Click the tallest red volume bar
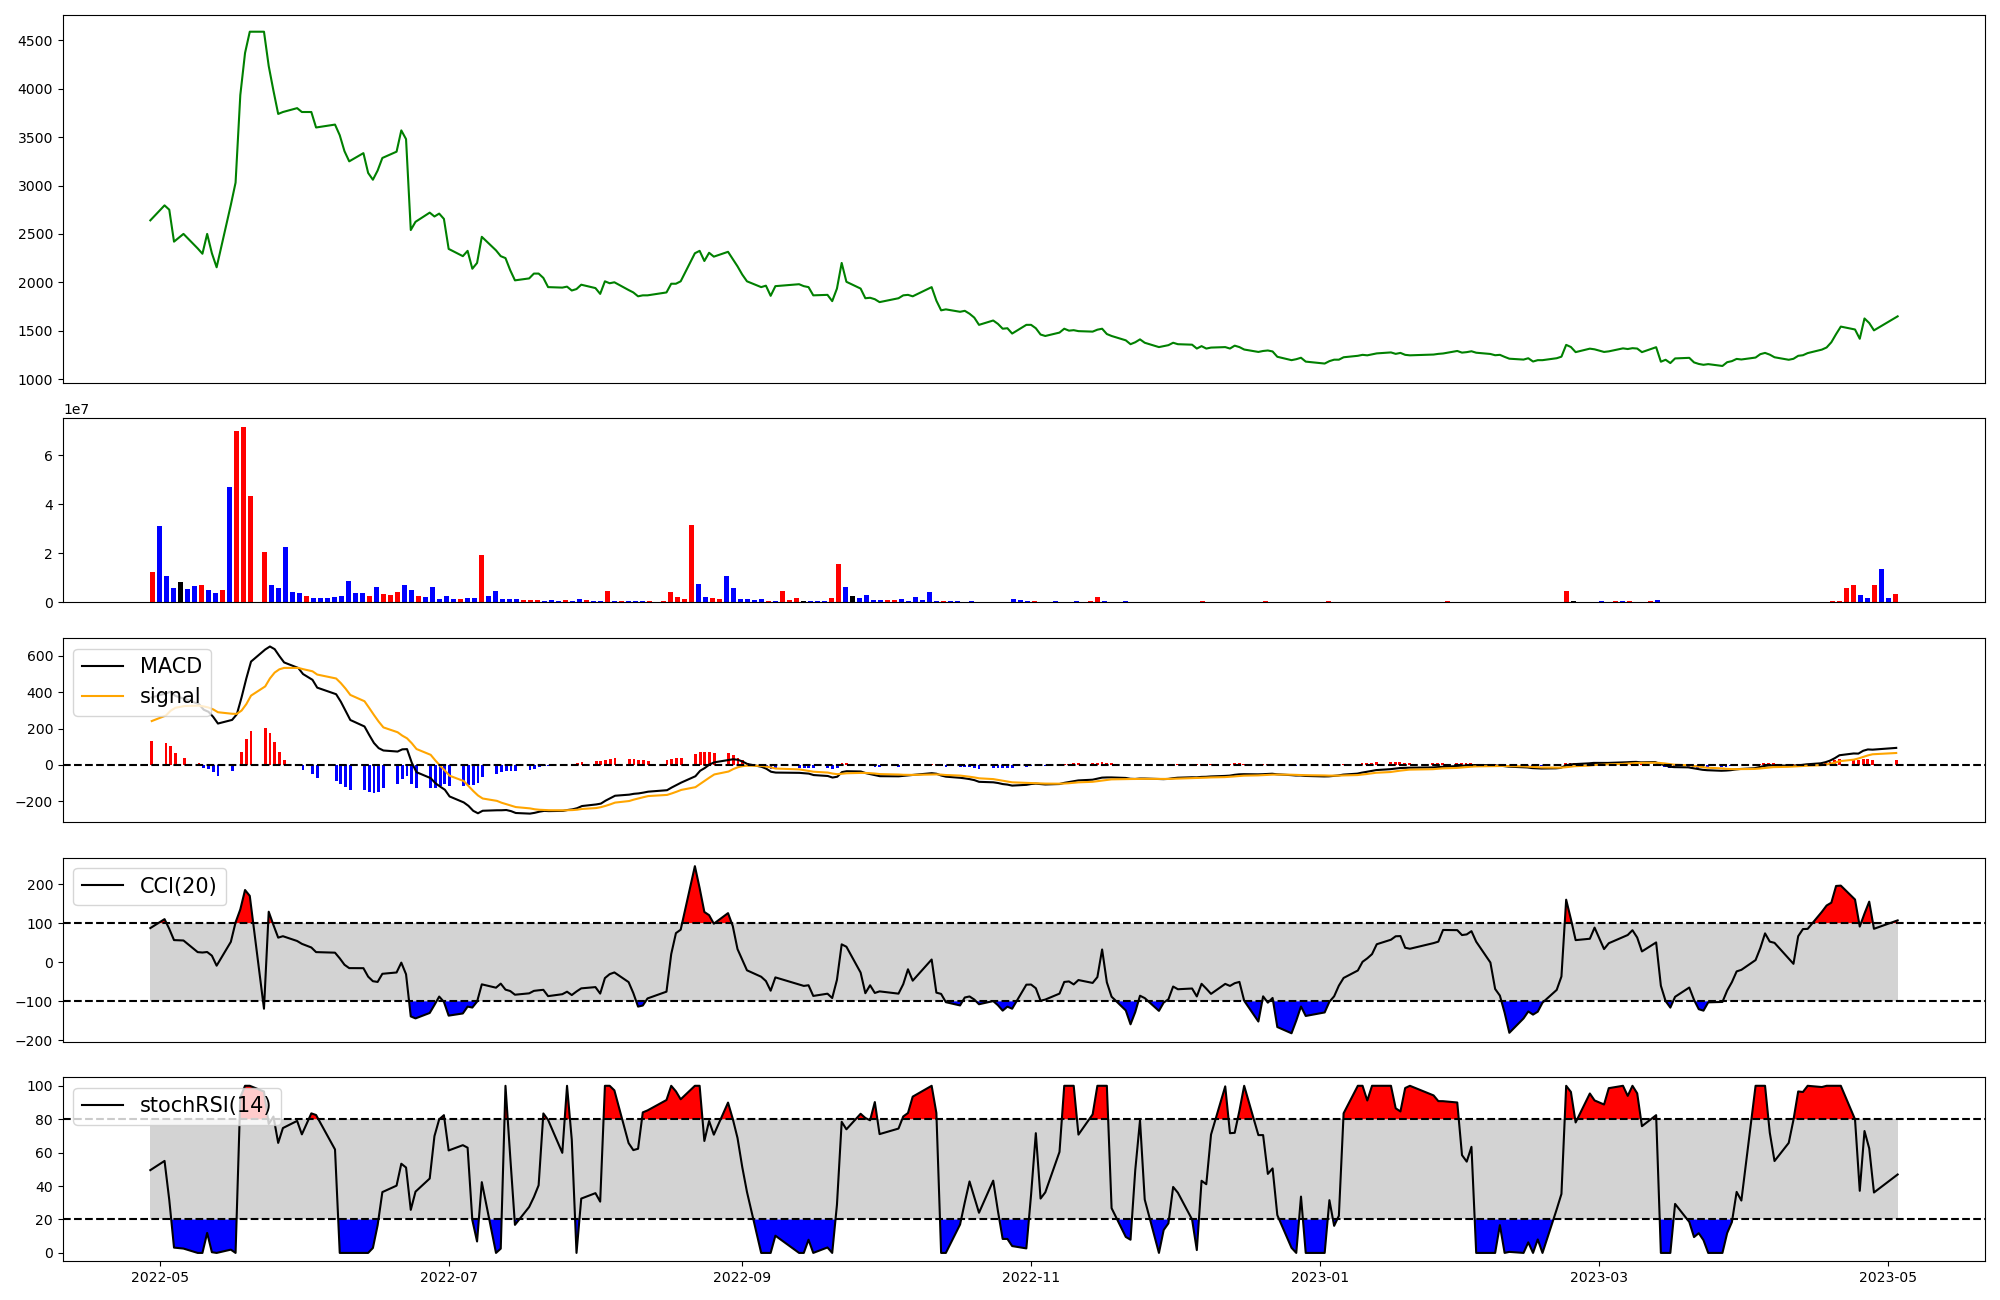Viewport: 2000px width, 1300px height. pyautogui.click(x=243, y=515)
